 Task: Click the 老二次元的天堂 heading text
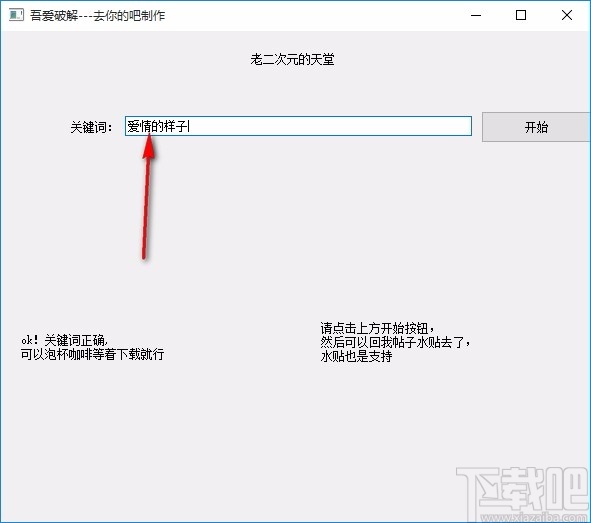292,60
